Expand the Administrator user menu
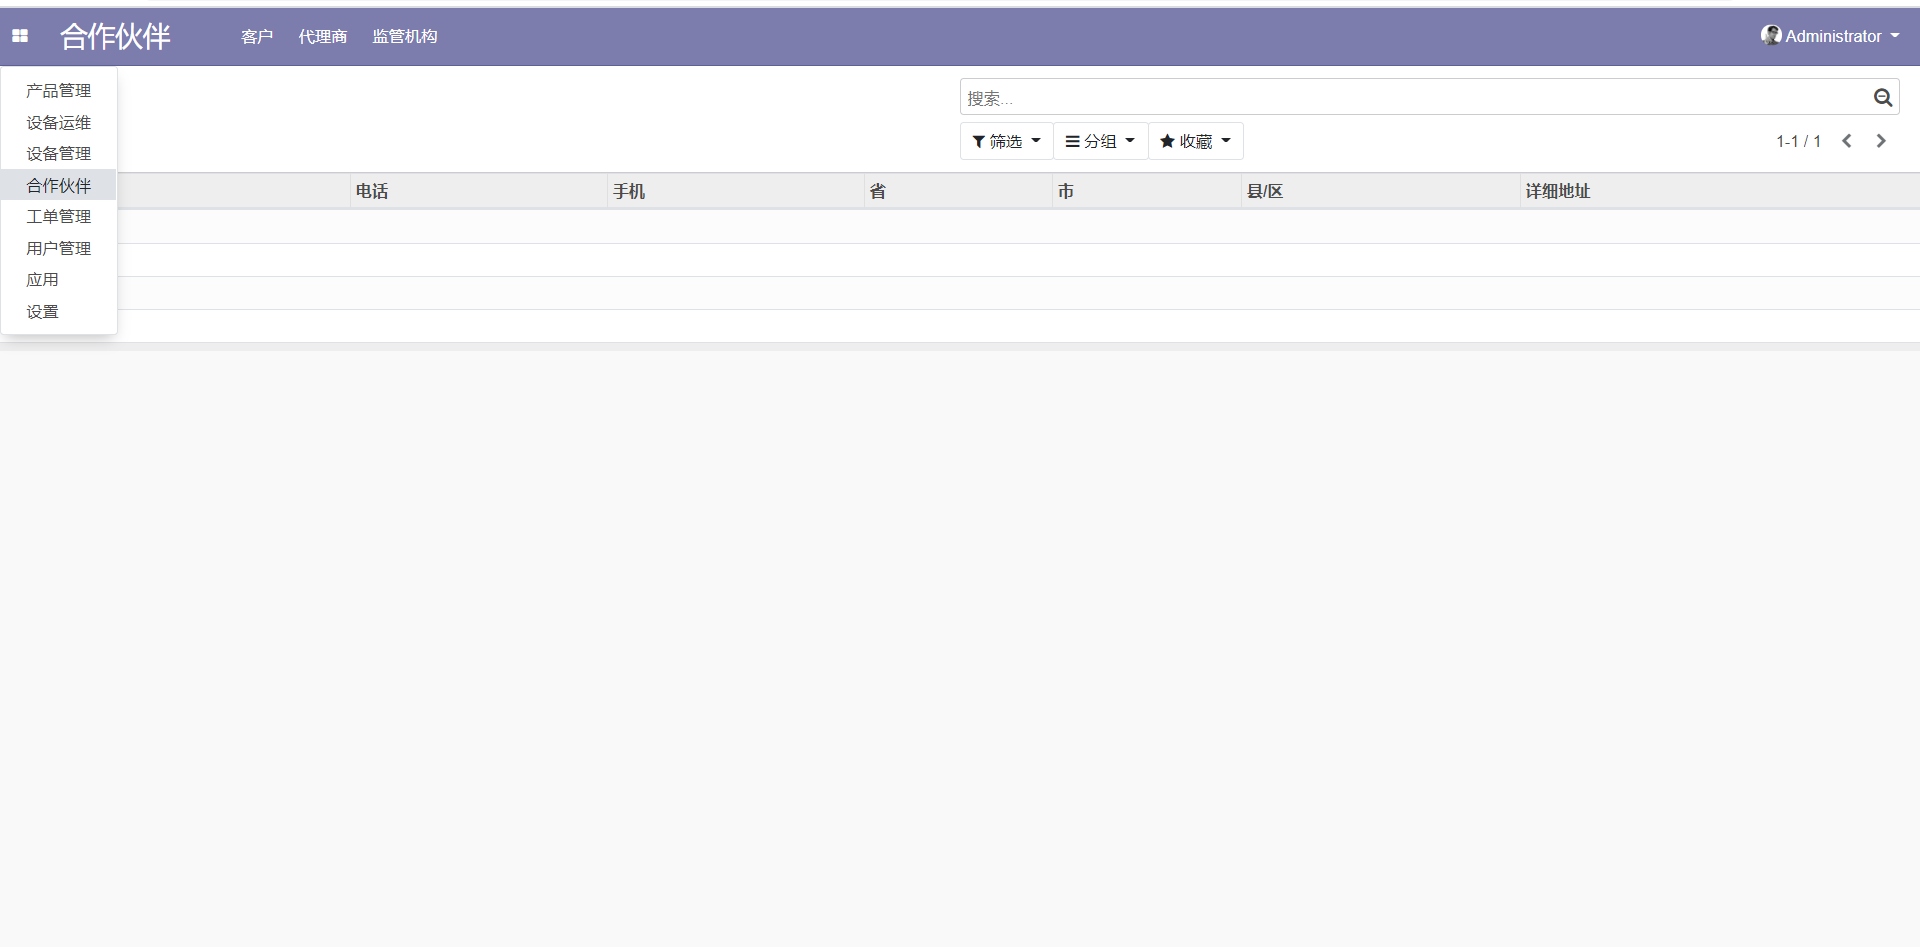This screenshot has height=947, width=1920. [1830, 36]
